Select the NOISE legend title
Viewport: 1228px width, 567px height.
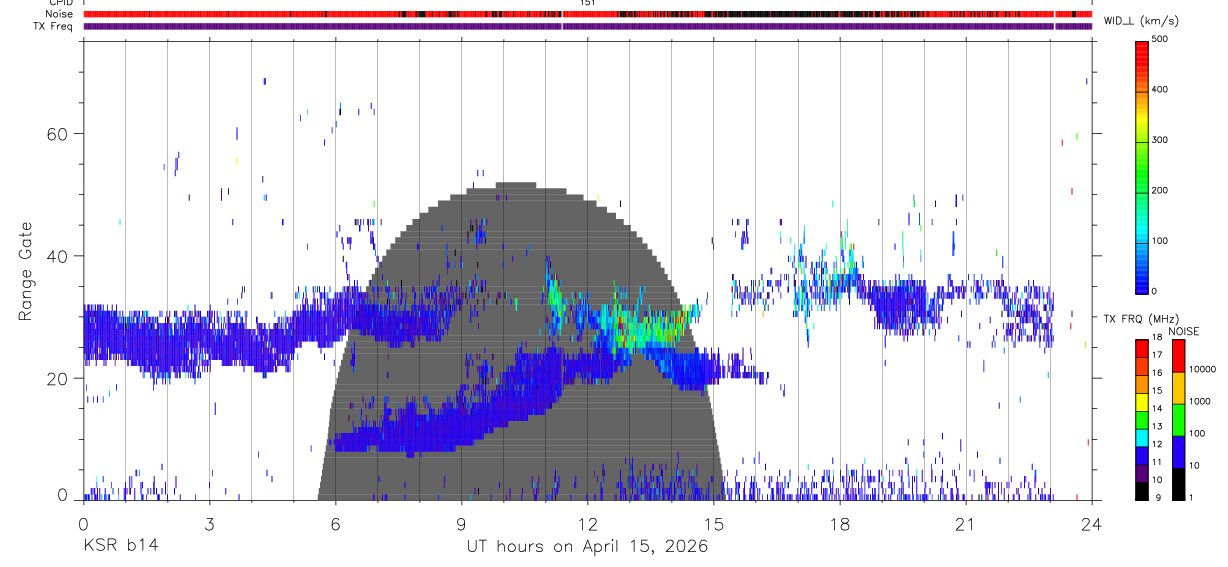(x=1183, y=331)
